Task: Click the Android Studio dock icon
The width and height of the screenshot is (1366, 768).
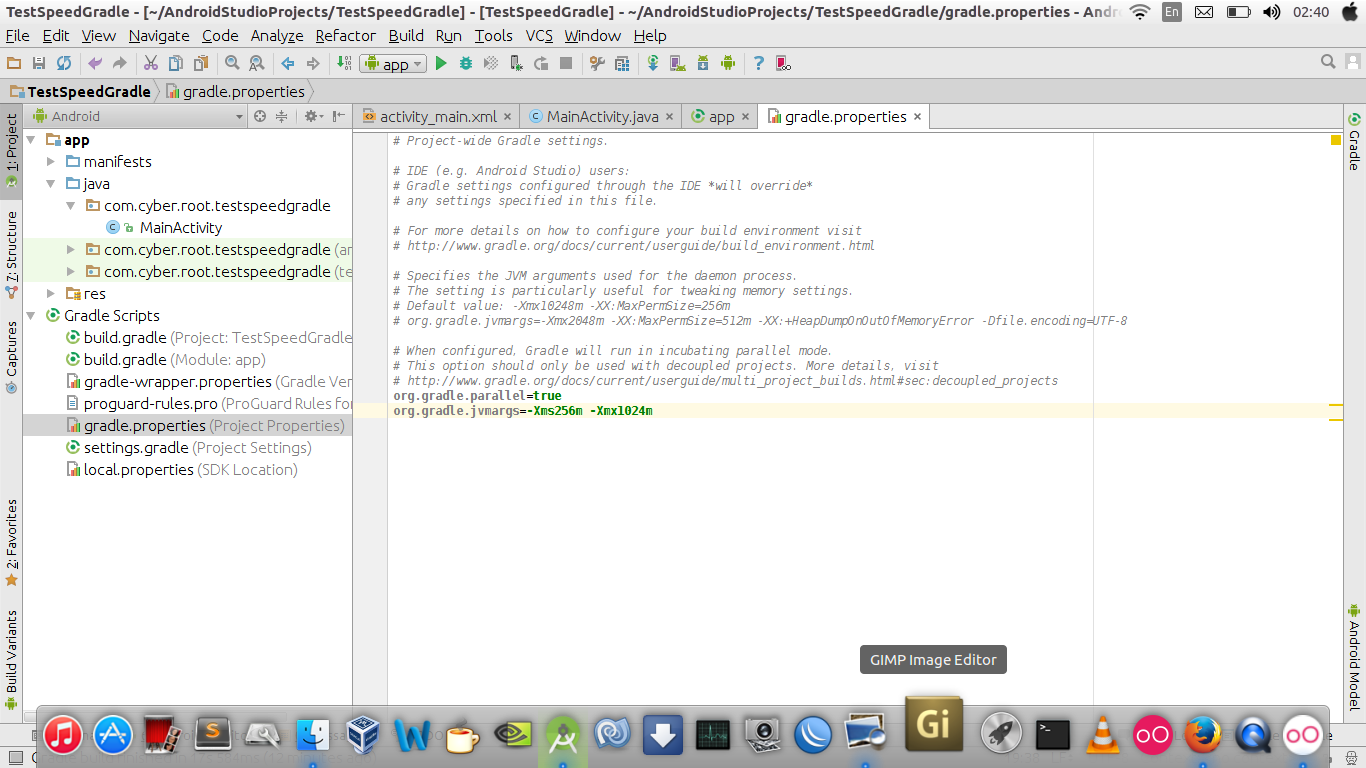Action: 563,734
